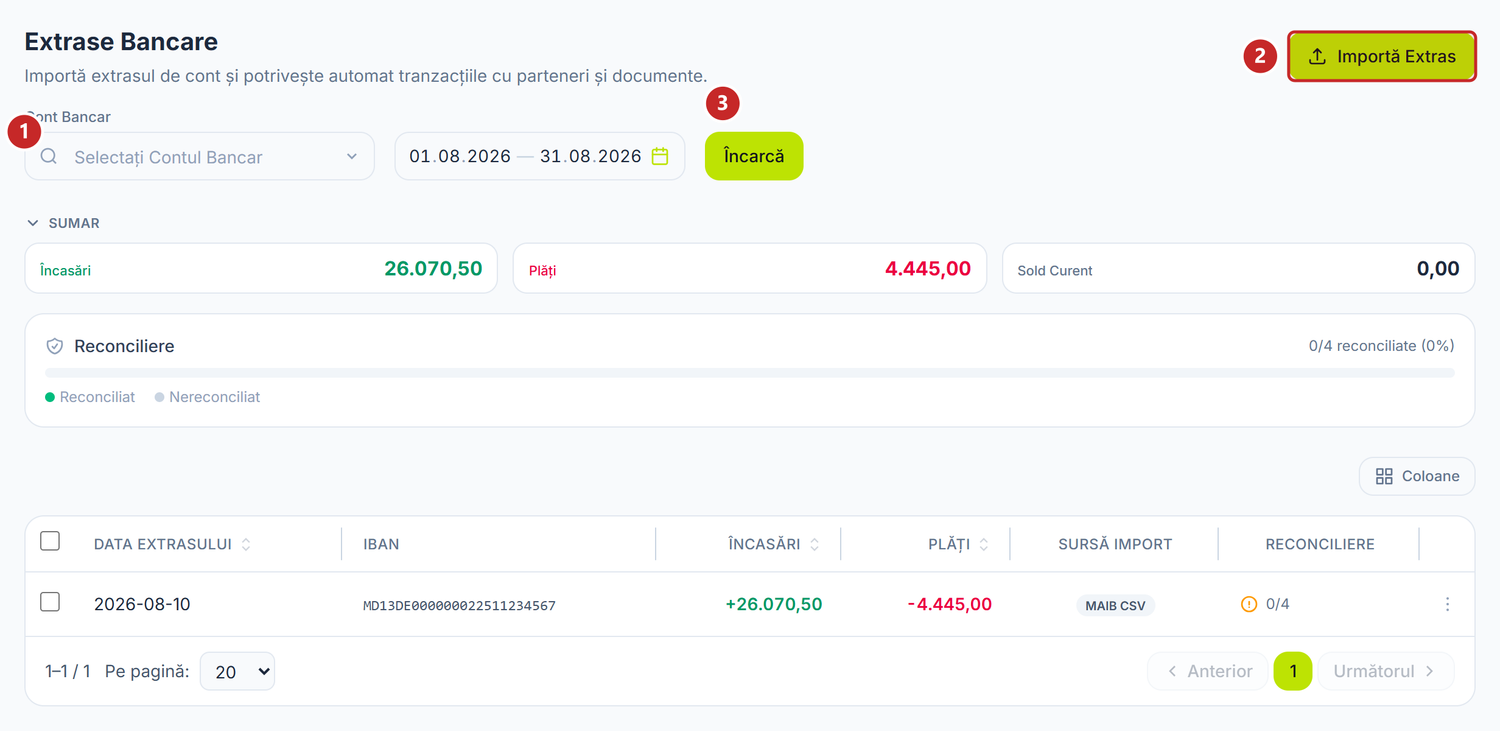
Task: Click the Încasări summary card
Action: tap(261, 268)
